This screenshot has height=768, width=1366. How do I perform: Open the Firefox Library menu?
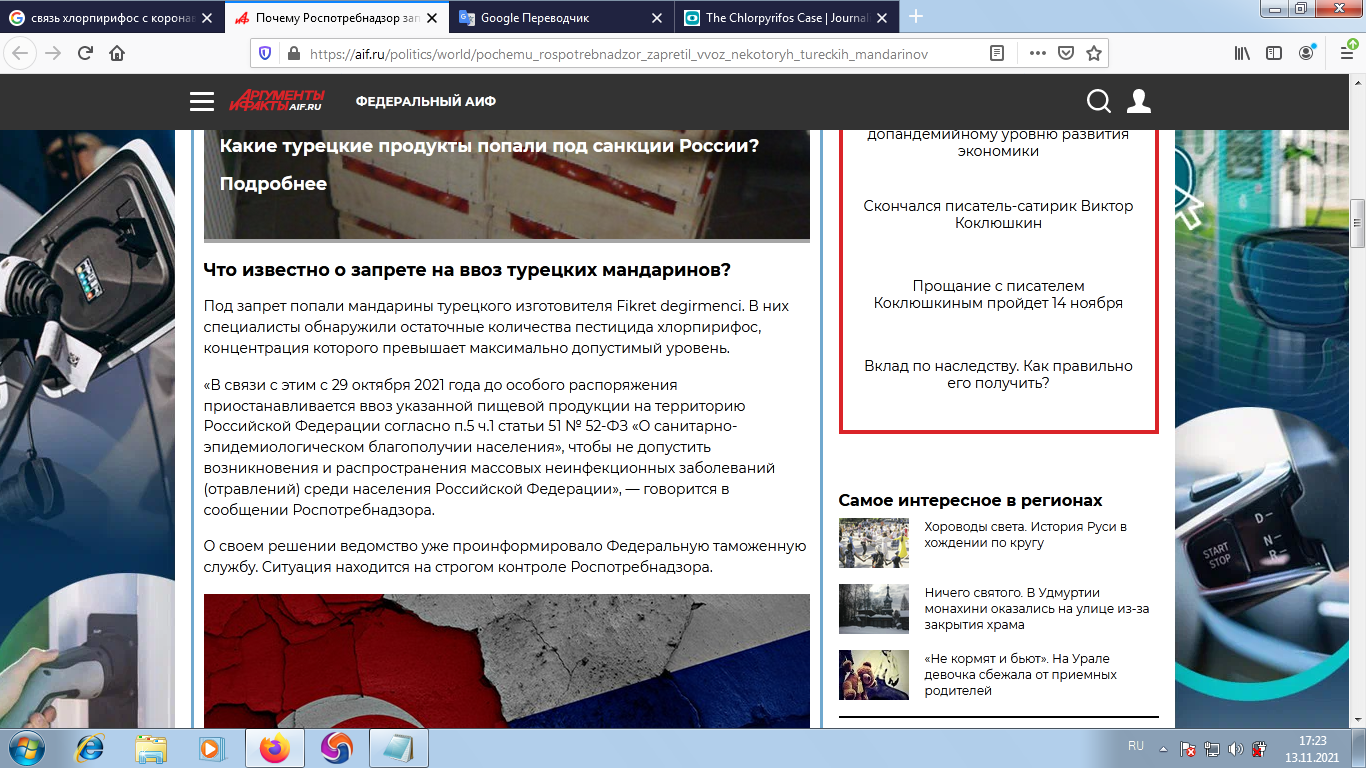[1242, 53]
